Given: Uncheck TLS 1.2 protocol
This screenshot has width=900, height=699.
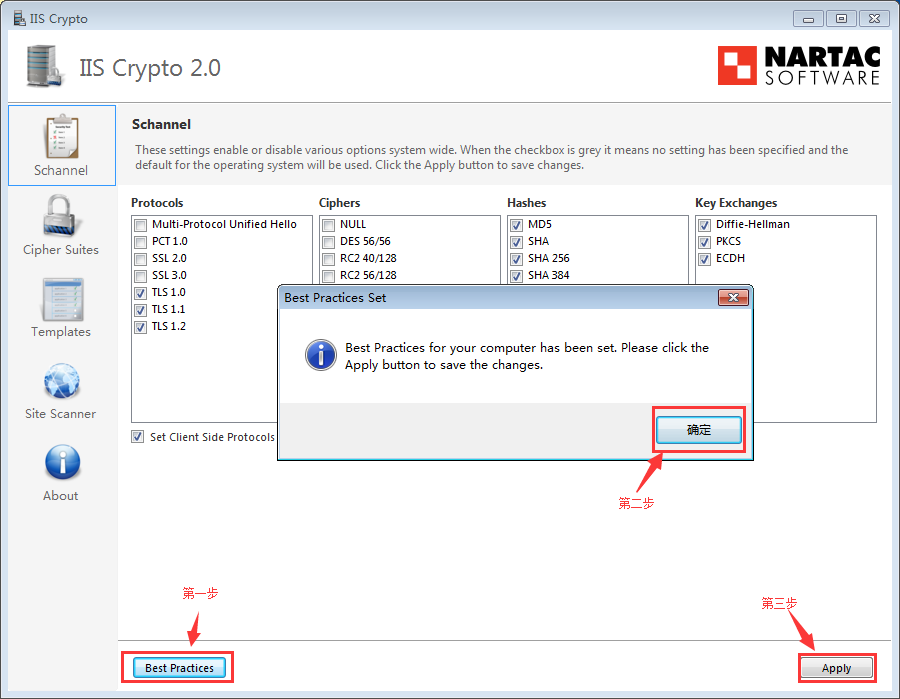Looking at the screenshot, I should click(x=141, y=328).
